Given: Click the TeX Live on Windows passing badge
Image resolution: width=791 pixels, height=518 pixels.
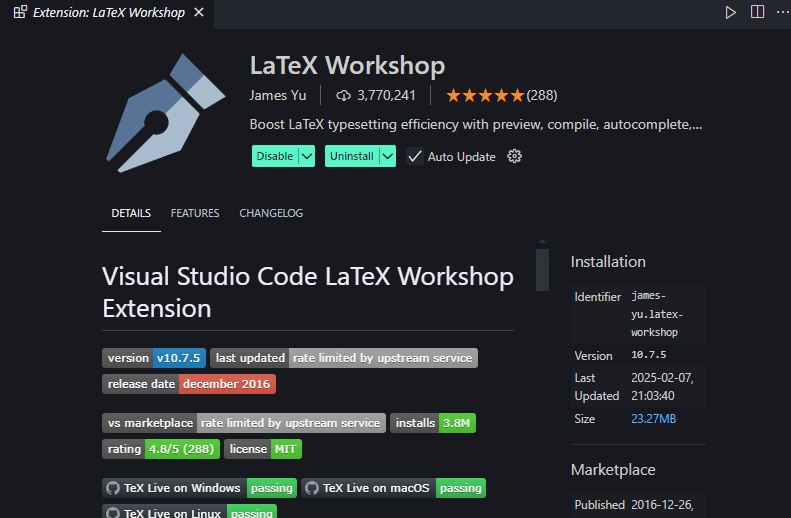Looking at the screenshot, I should pyautogui.click(x=199, y=488).
